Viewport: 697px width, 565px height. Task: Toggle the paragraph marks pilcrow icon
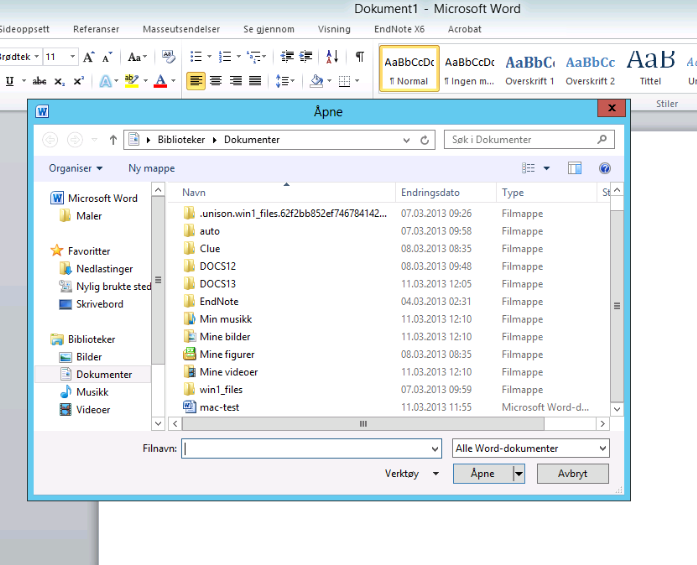click(x=360, y=56)
